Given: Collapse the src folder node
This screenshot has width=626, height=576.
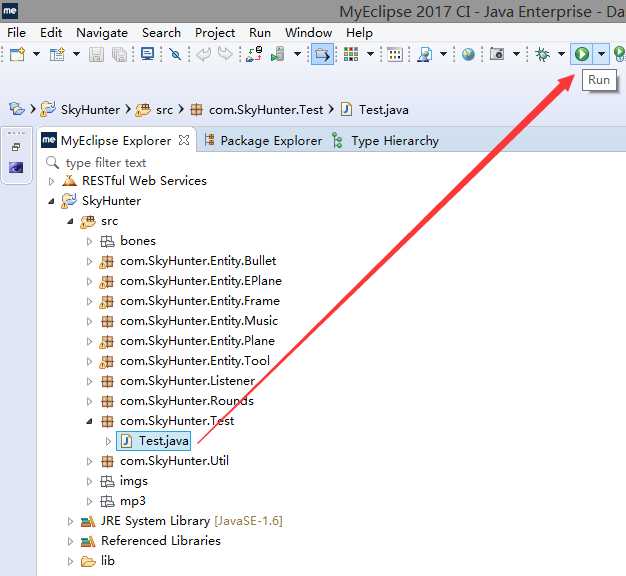Looking at the screenshot, I should [70, 222].
